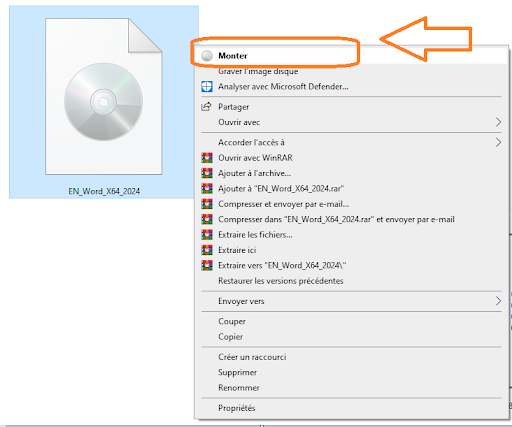Viewport: 512px width, 427px height.
Task: Choose Monter from the context menu
Action: point(351,56)
